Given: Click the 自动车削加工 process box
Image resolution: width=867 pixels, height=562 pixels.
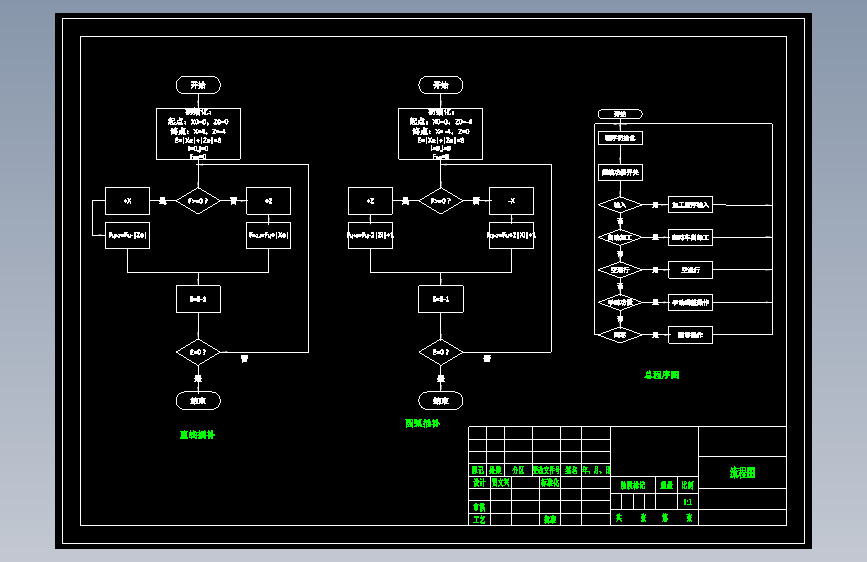Looking at the screenshot, I should (x=691, y=237).
